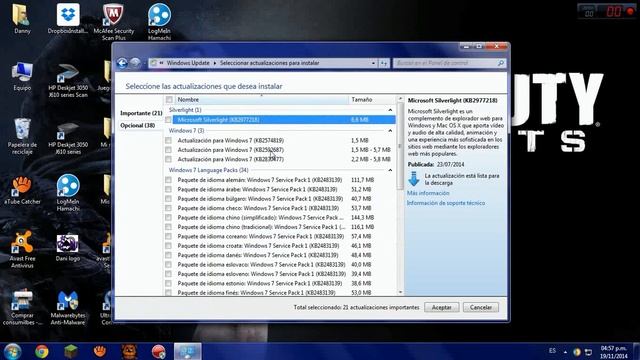640x360 pixels.
Task: Check the Windows 7 update sized 2,2 MB - 5,8 MB
Action: pyautogui.click(x=168, y=159)
